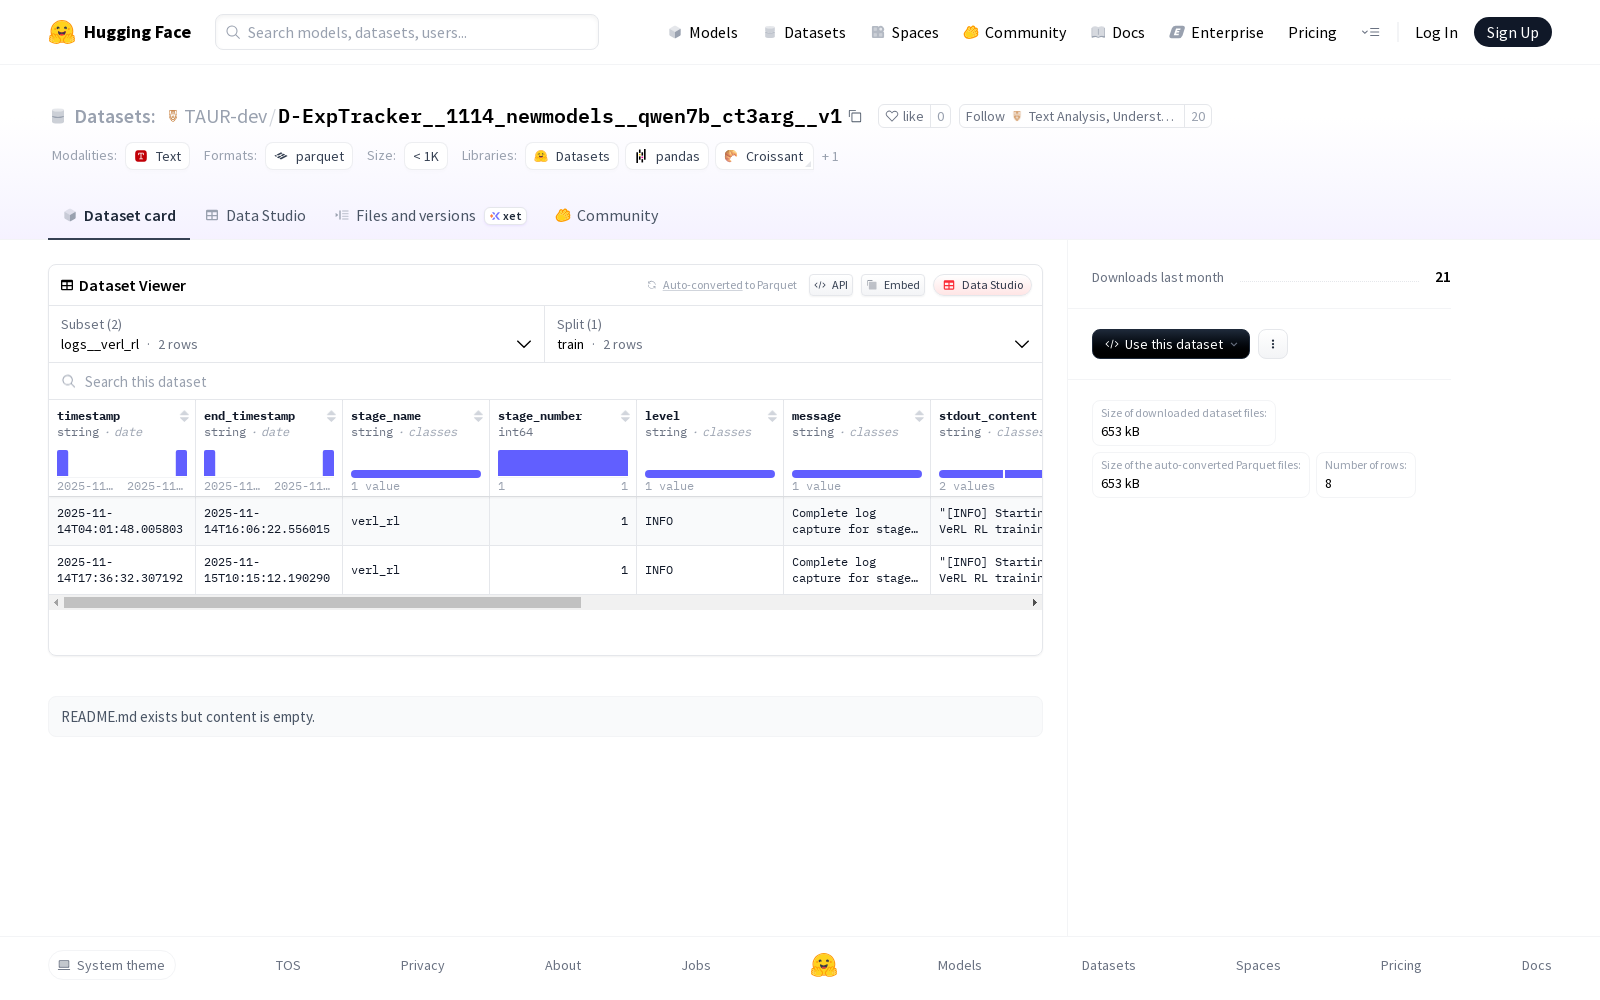Image resolution: width=1600 pixels, height=1000 pixels.
Task: Click the footer Hugging Face emoji icon
Action: click(824, 965)
